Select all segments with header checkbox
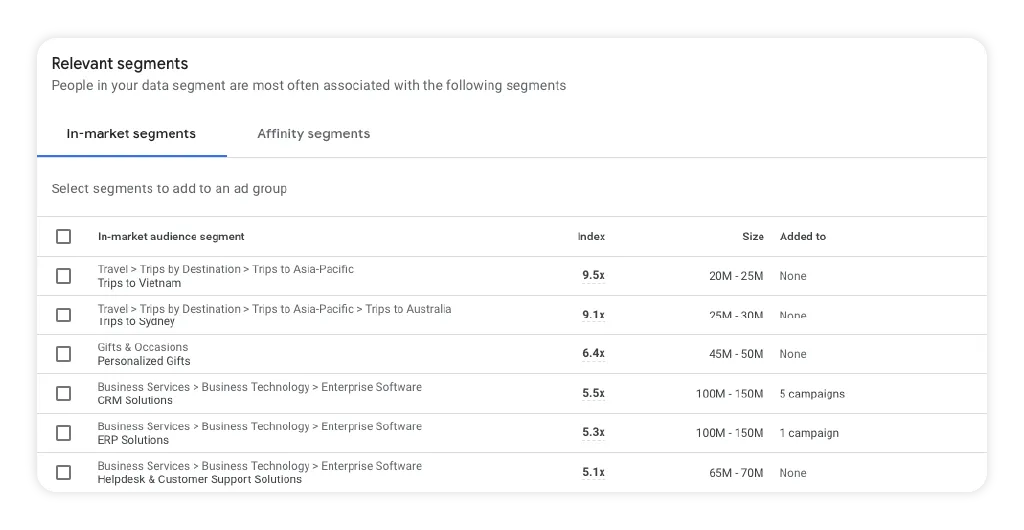This screenshot has height=530, width=1024. pos(63,236)
